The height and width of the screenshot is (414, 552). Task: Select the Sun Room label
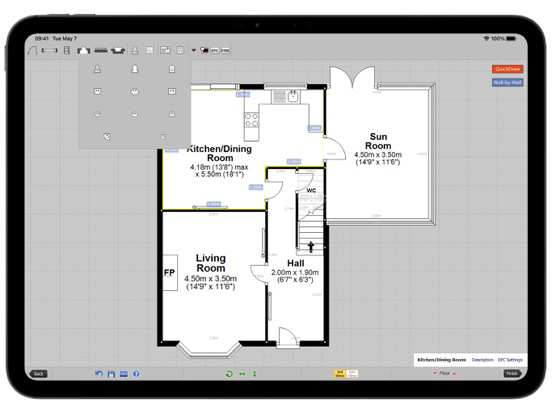pyautogui.click(x=378, y=141)
